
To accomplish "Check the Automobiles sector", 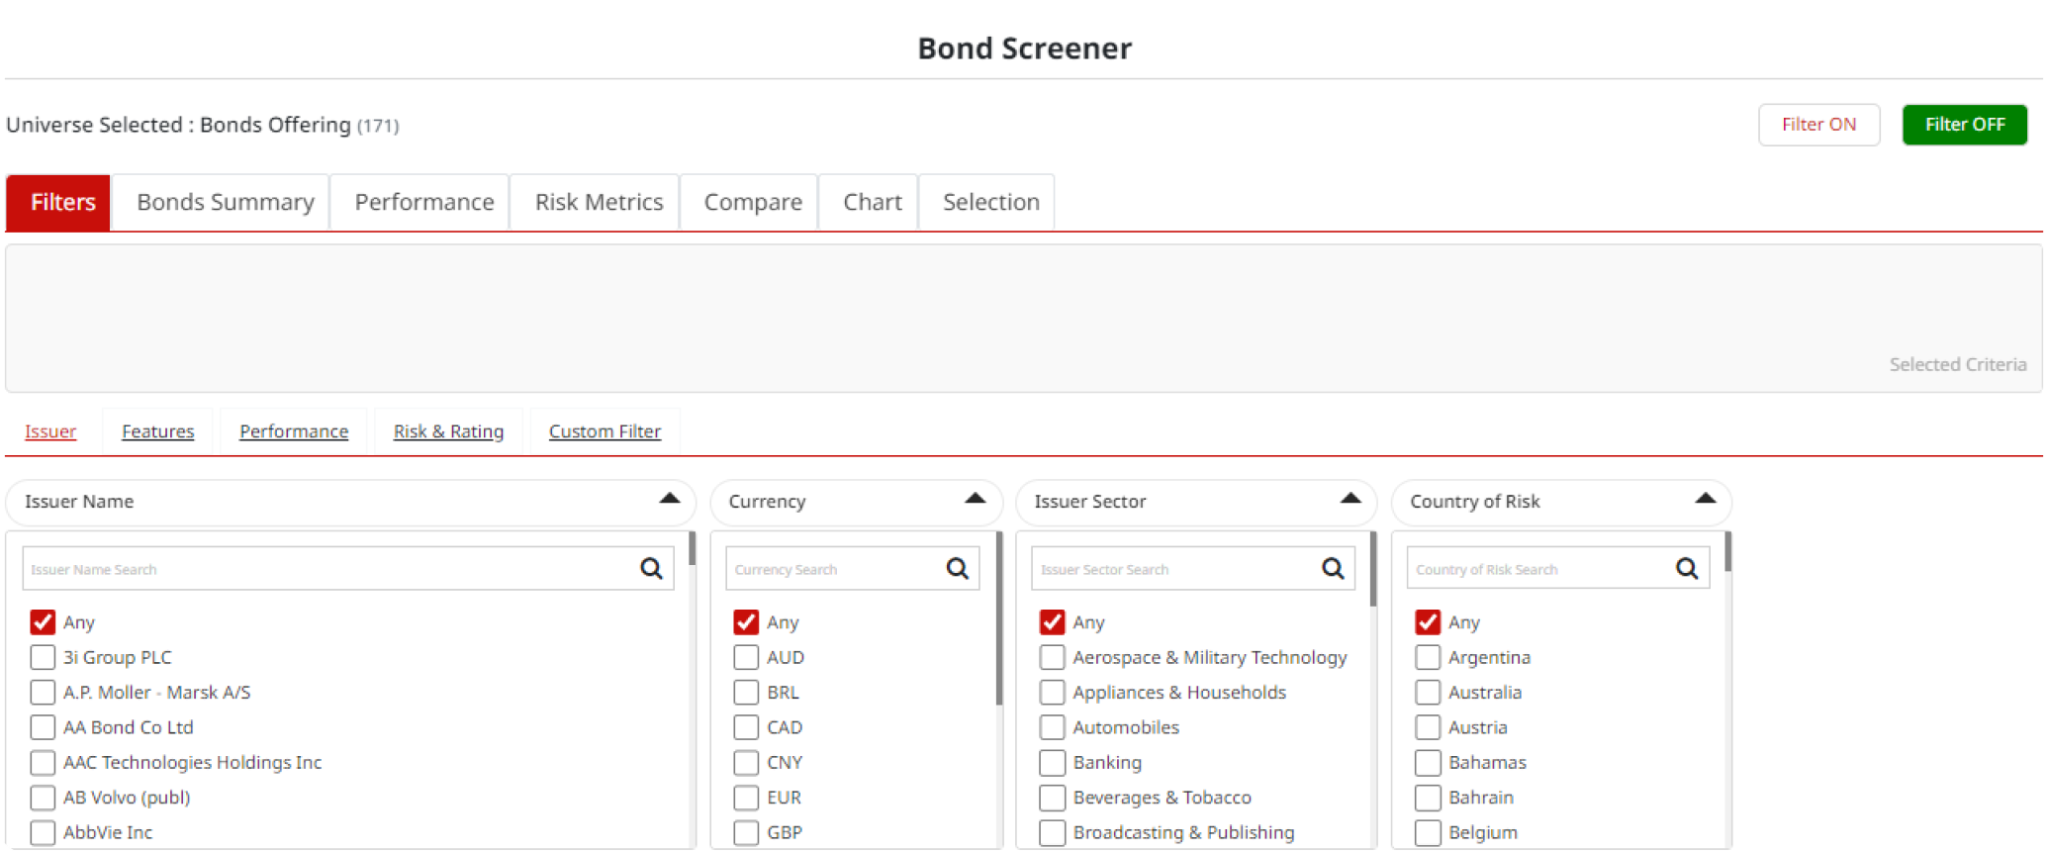I will point(1052,727).
